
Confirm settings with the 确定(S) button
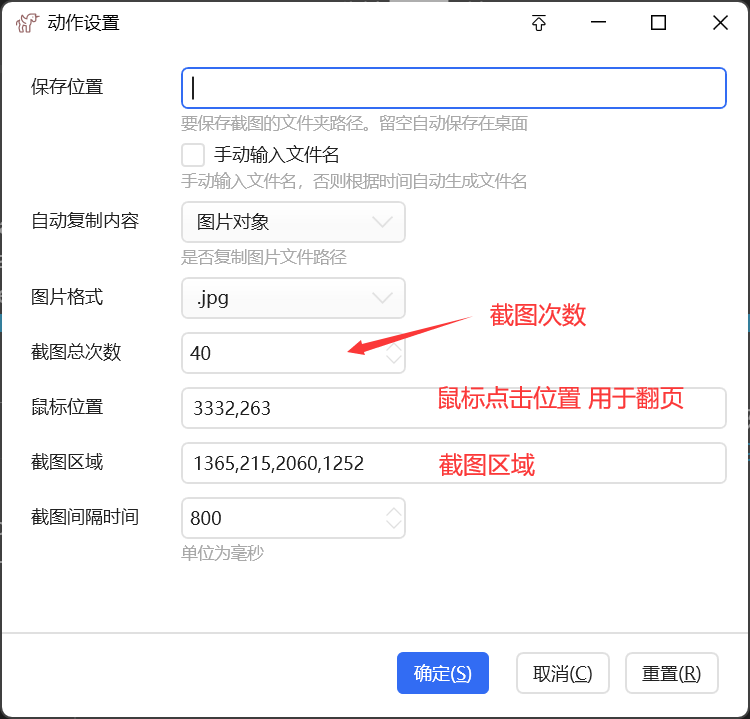click(x=443, y=673)
